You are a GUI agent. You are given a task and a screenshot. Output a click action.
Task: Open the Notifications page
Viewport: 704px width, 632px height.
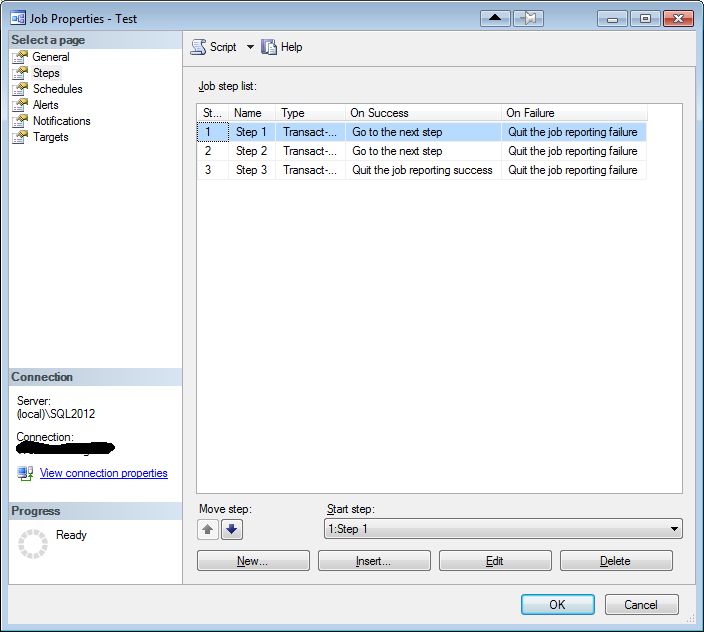[62, 121]
